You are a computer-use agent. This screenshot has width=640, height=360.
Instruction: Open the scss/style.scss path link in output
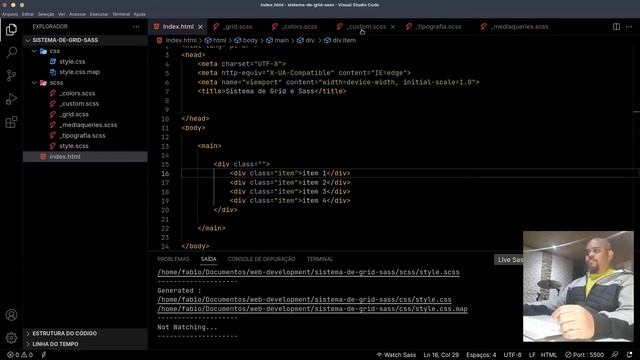coord(308,272)
